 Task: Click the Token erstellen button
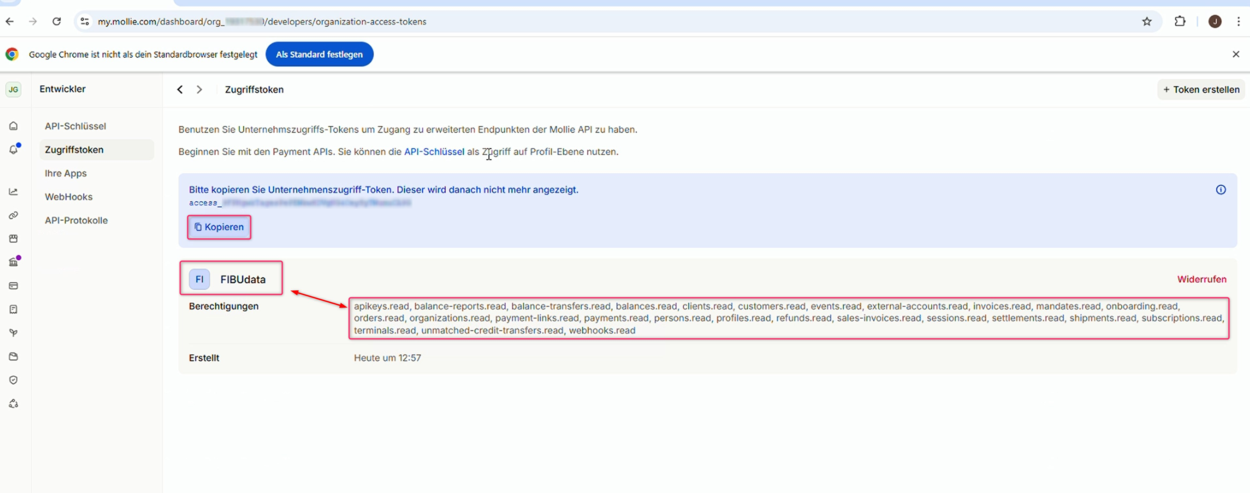[1201, 90]
